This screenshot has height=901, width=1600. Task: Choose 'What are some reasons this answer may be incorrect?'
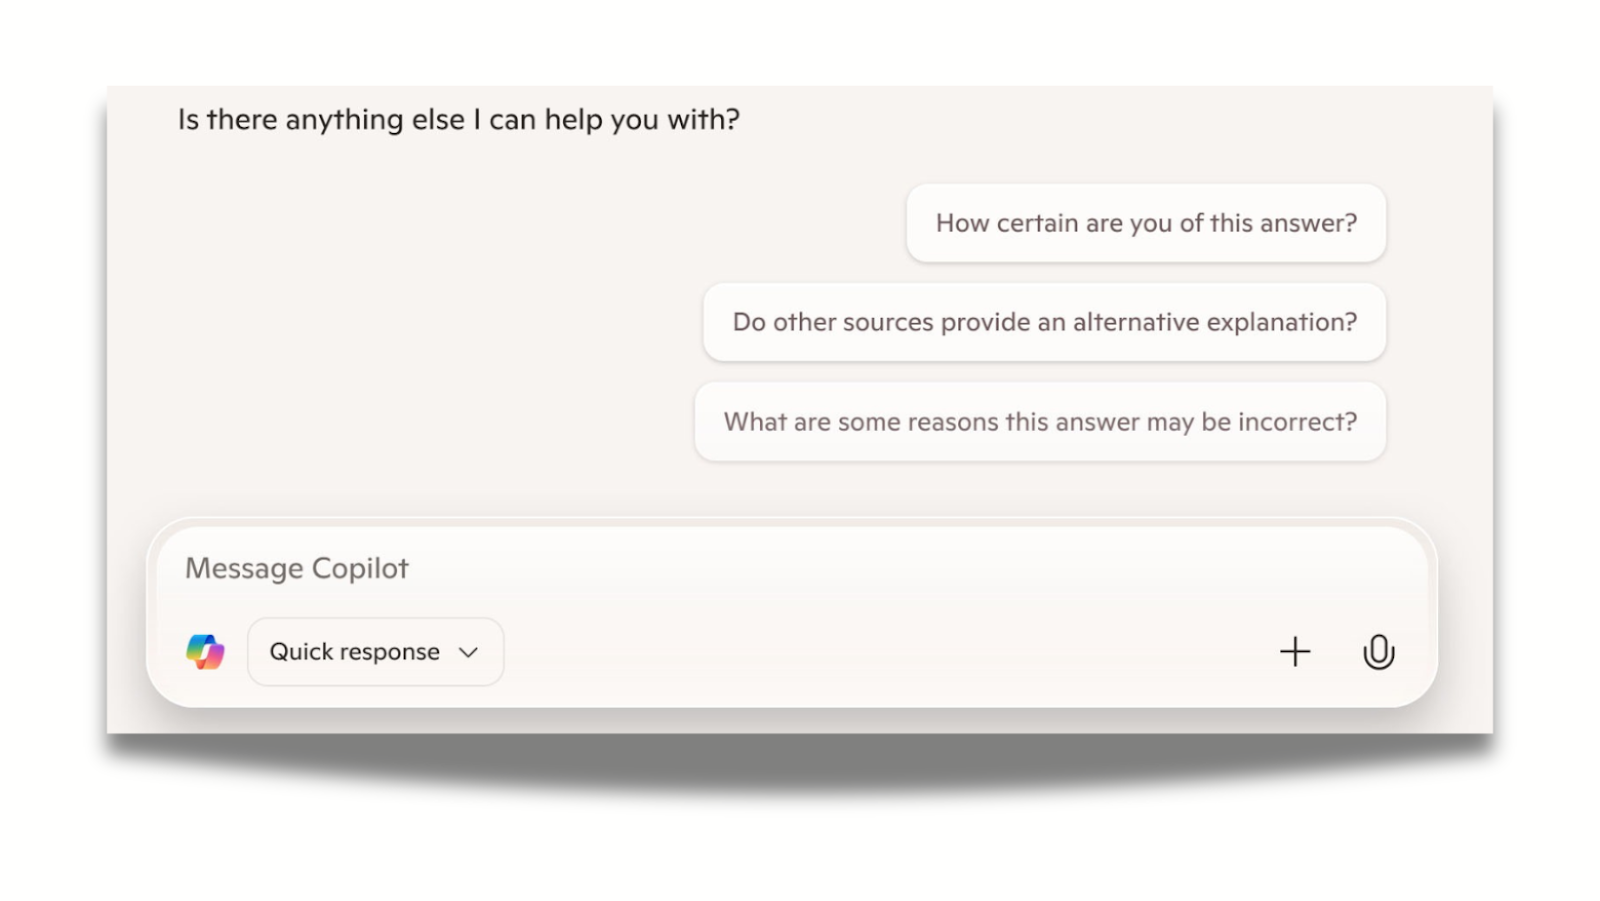click(1040, 421)
